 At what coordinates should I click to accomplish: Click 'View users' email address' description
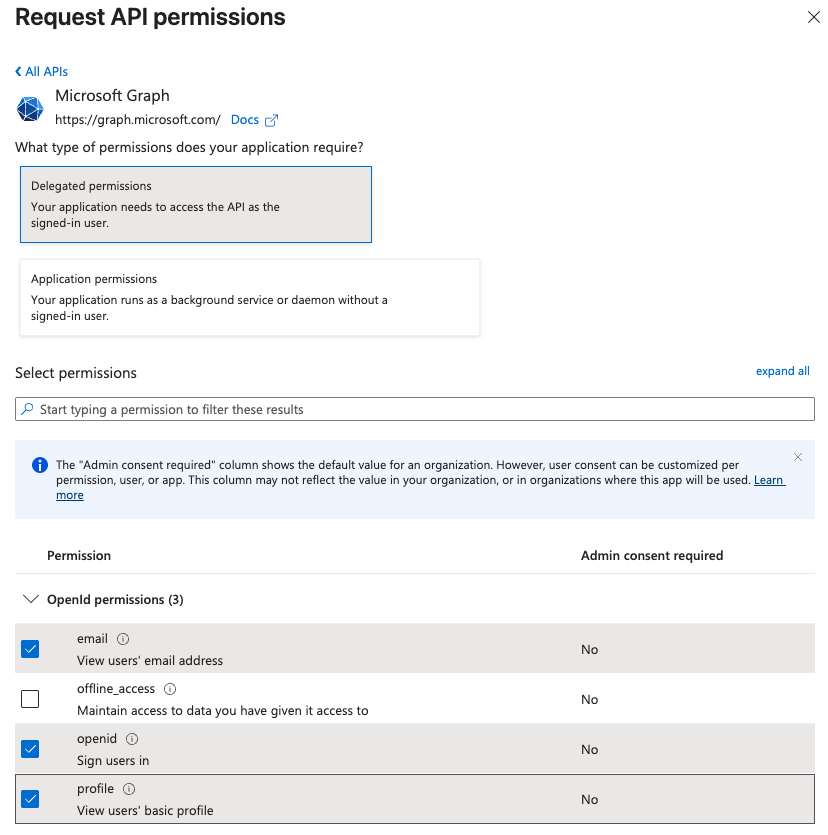click(x=150, y=660)
